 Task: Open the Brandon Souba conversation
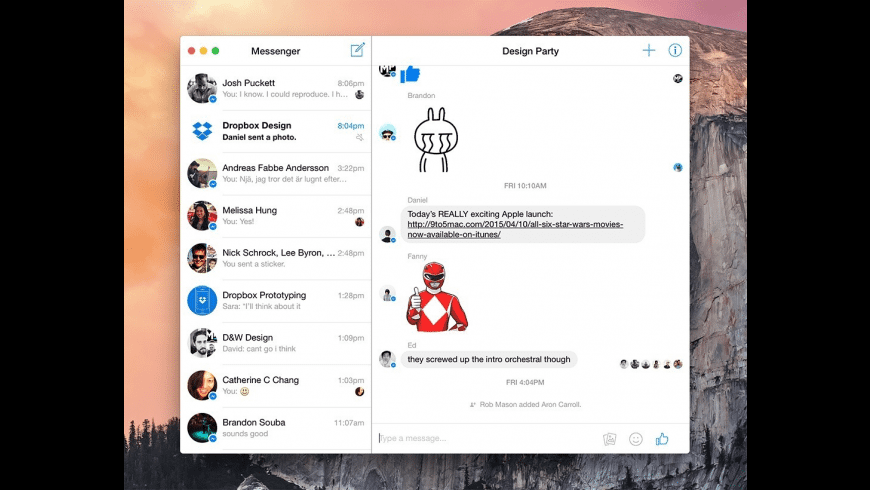pyautogui.click(x=276, y=428)
